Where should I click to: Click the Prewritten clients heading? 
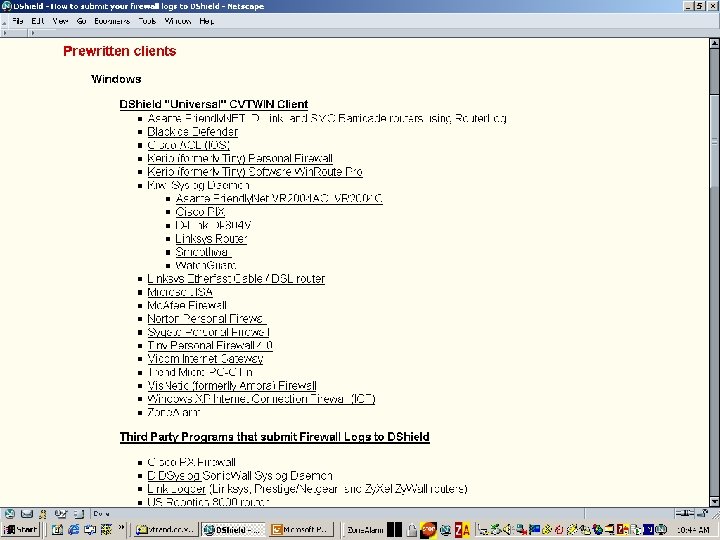tap(120, 51)
